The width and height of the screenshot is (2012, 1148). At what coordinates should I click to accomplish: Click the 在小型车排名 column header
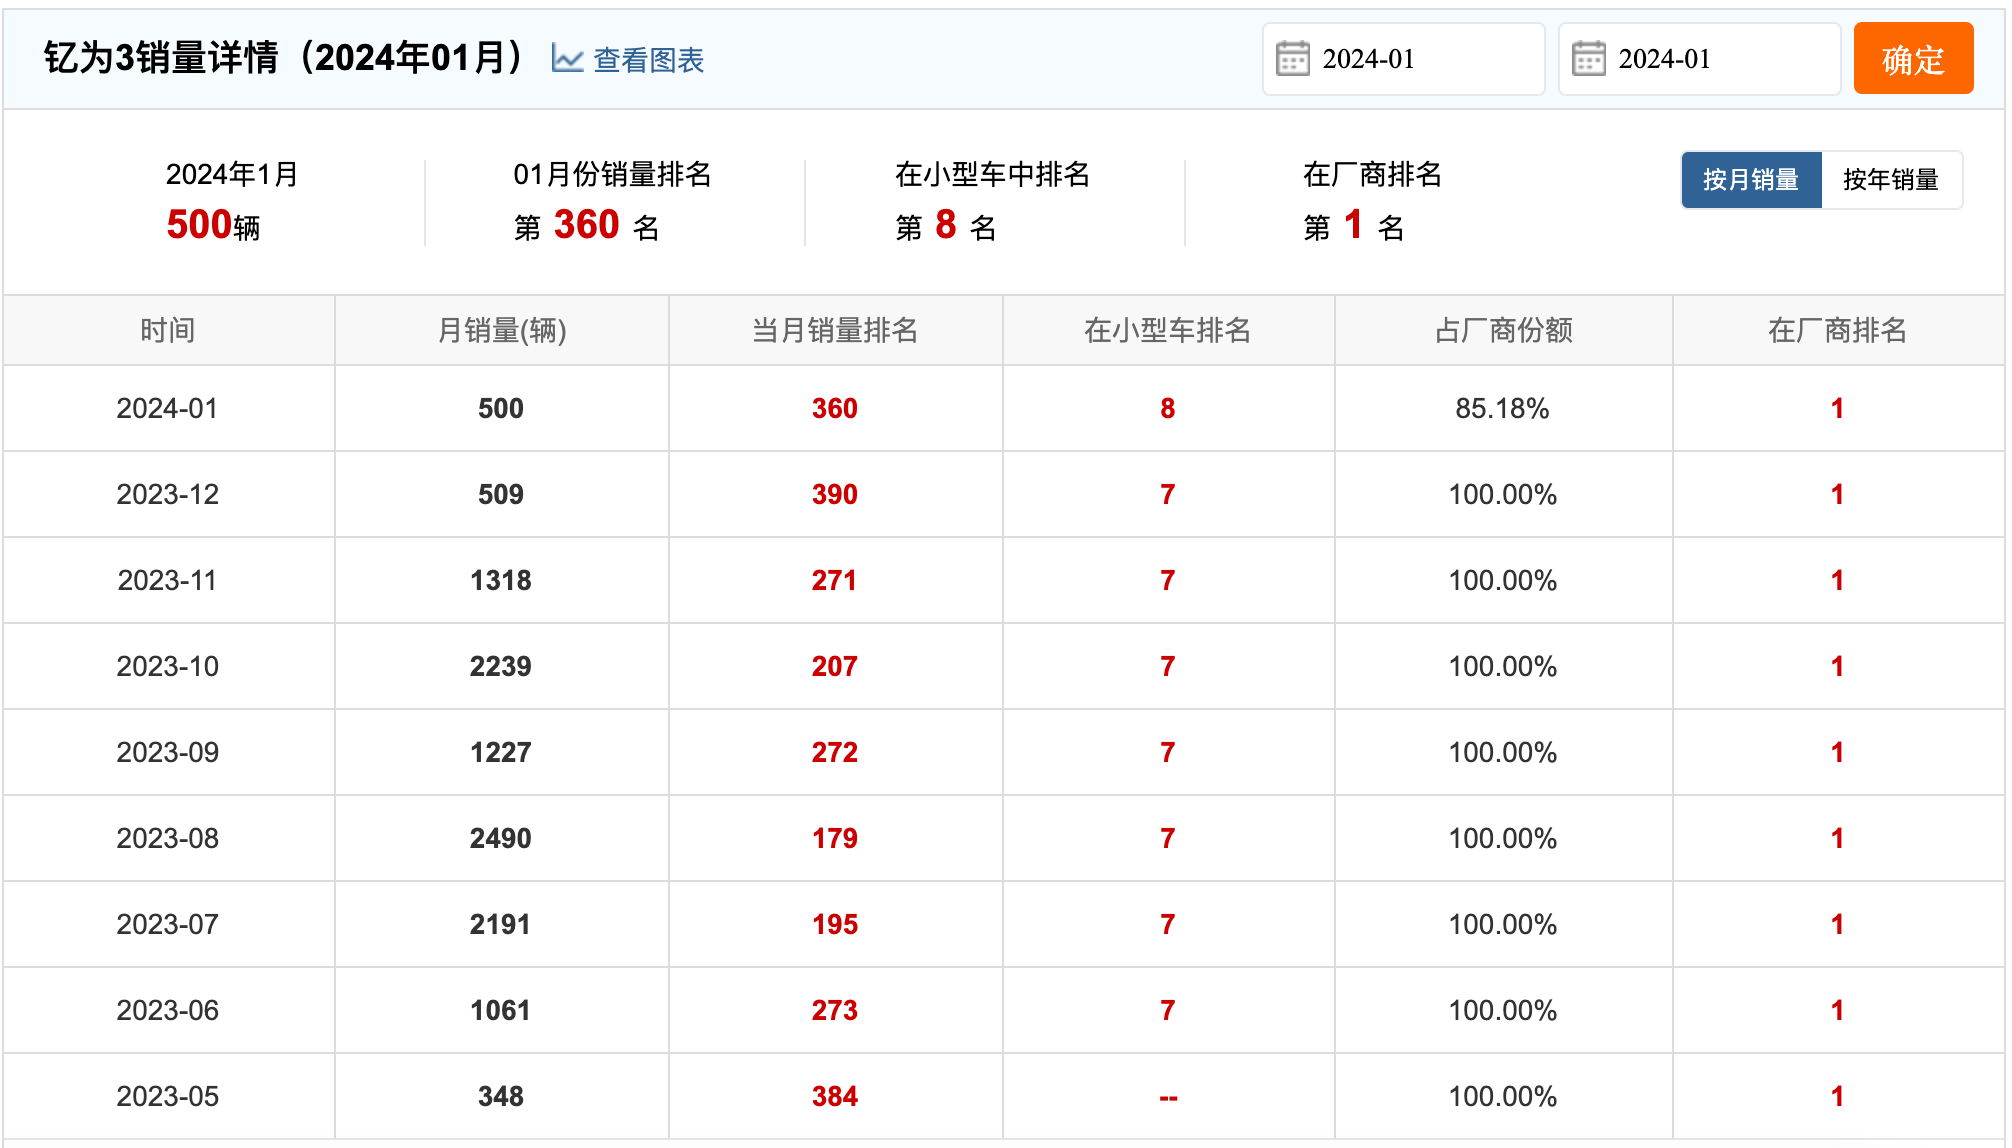1168,330
